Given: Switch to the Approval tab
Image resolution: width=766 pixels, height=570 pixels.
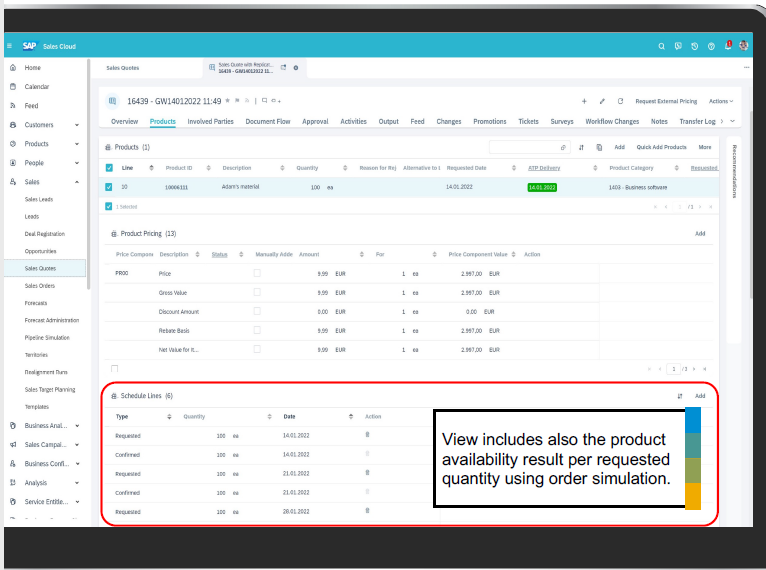Looking at the screenshot, I should click(x=315, y=121).
